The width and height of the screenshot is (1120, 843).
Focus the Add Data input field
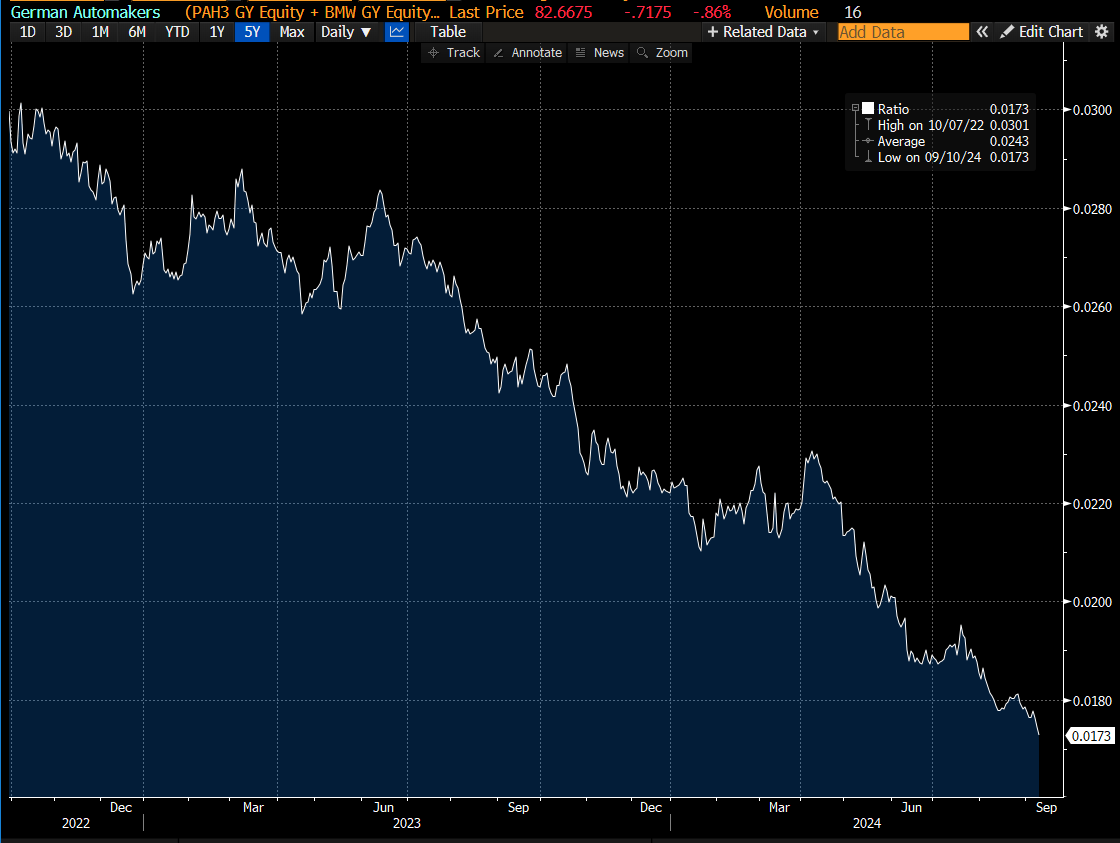(903, 32)
